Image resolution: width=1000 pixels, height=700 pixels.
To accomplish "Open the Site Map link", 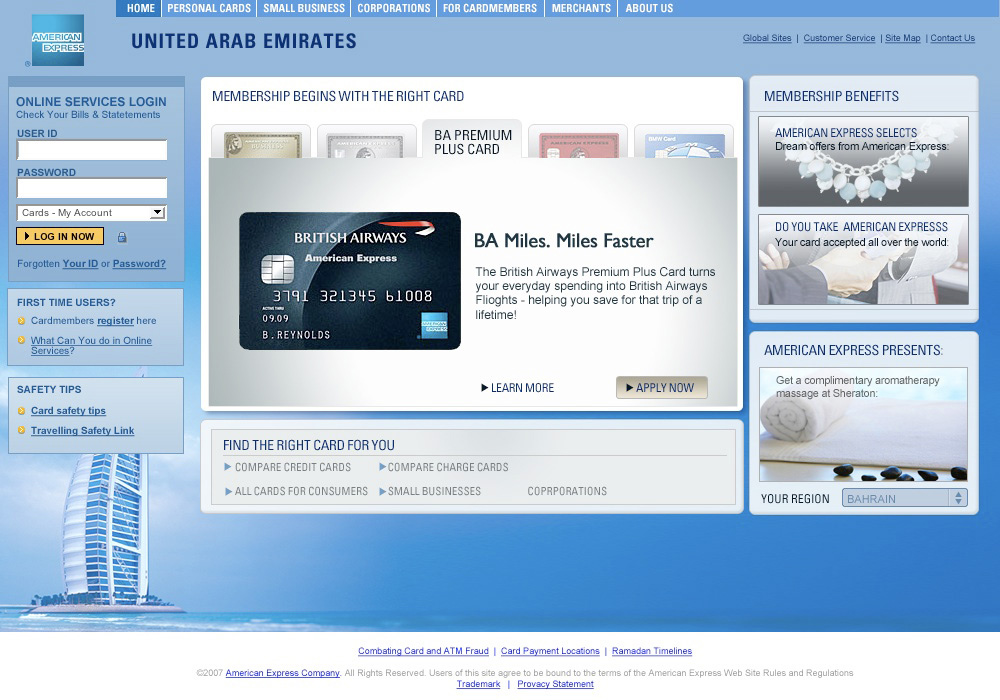I will point(902,38).
